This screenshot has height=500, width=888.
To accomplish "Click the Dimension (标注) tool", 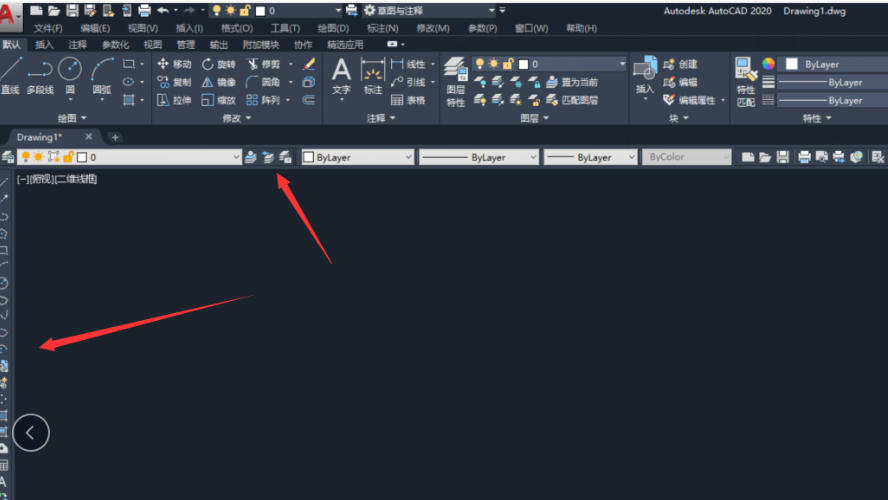I will point(373,76).
